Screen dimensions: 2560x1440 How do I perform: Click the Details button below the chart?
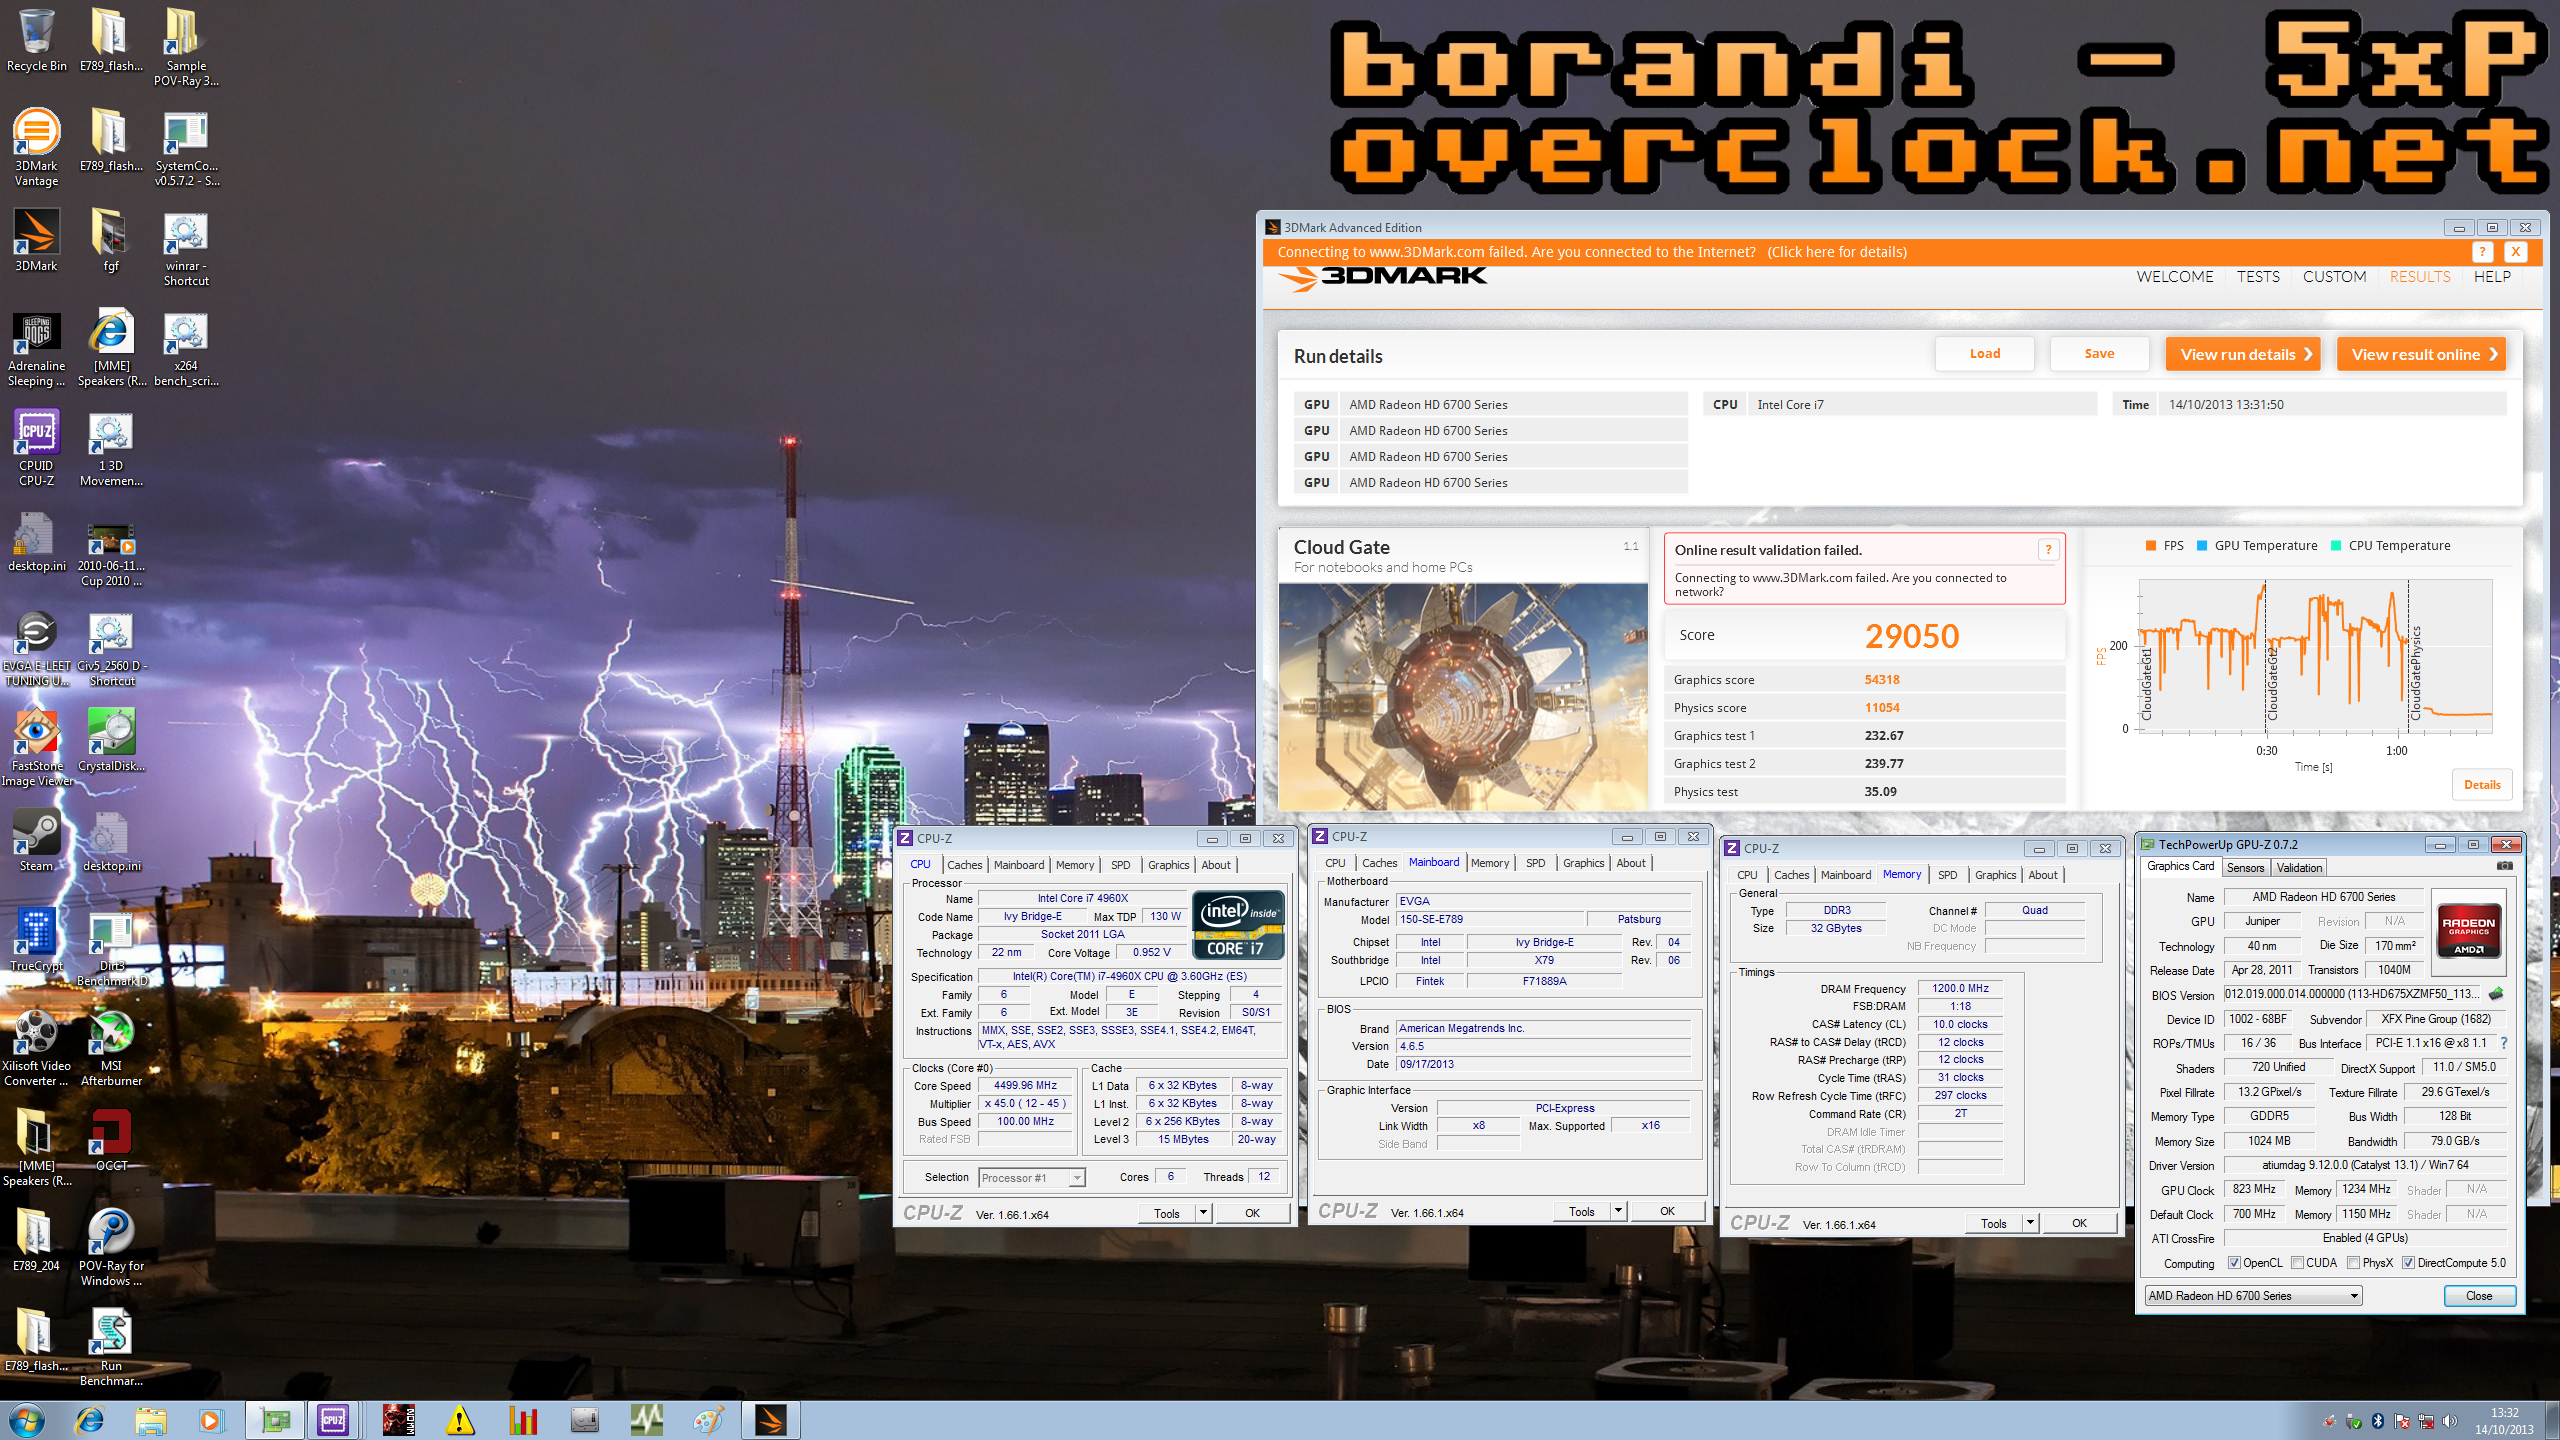(2482, 785)
